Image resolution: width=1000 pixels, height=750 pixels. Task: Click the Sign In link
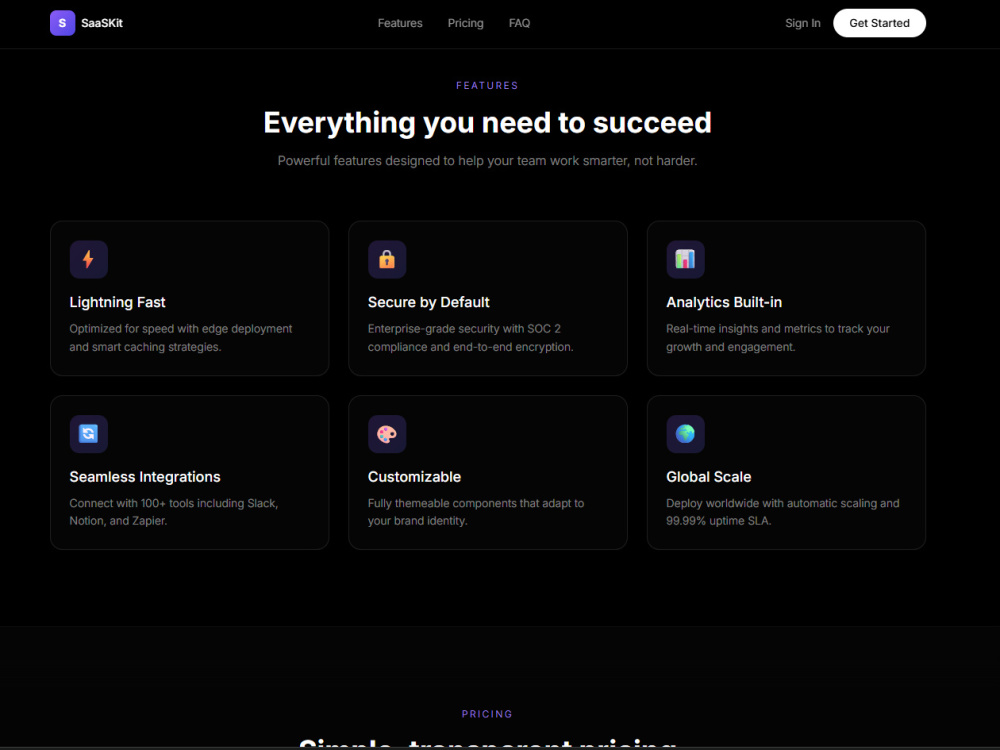(802, 23)
